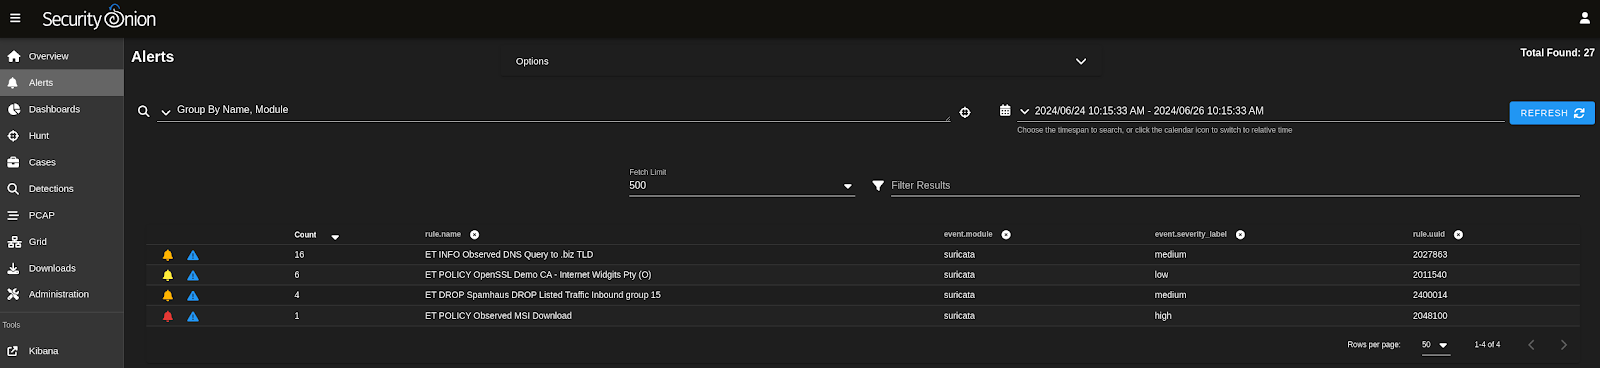This screenshot has width=1600, height=368.
Task: Click ET INFO Observed DNS Query rule name
Action: [x=509, y=255]
